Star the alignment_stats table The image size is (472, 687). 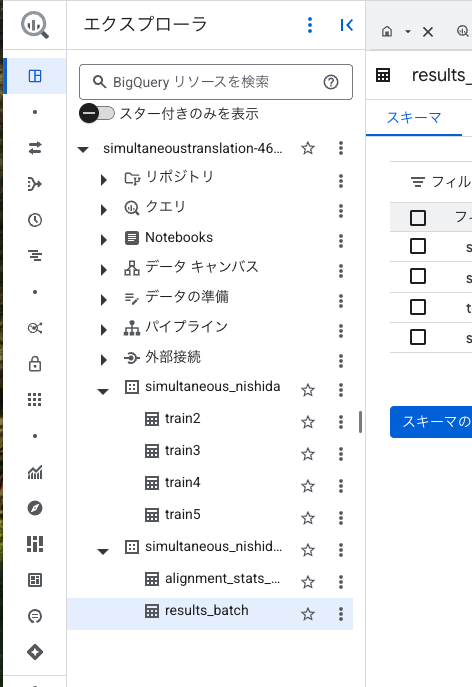(308, 582)
